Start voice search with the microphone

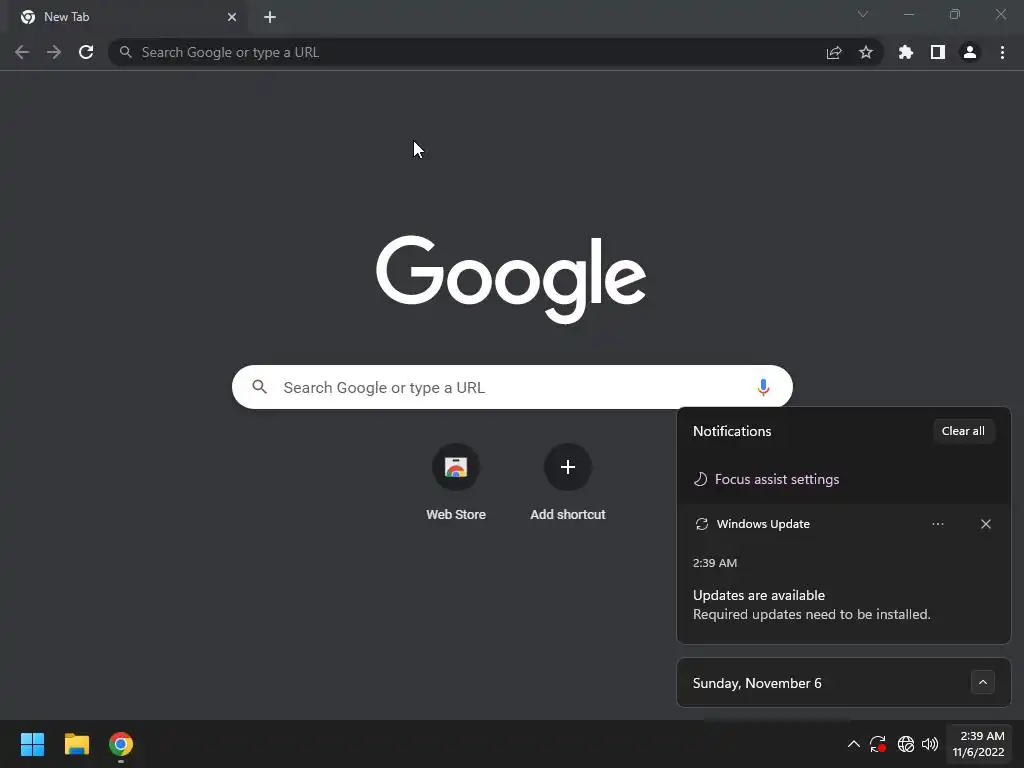pos(763,387)
